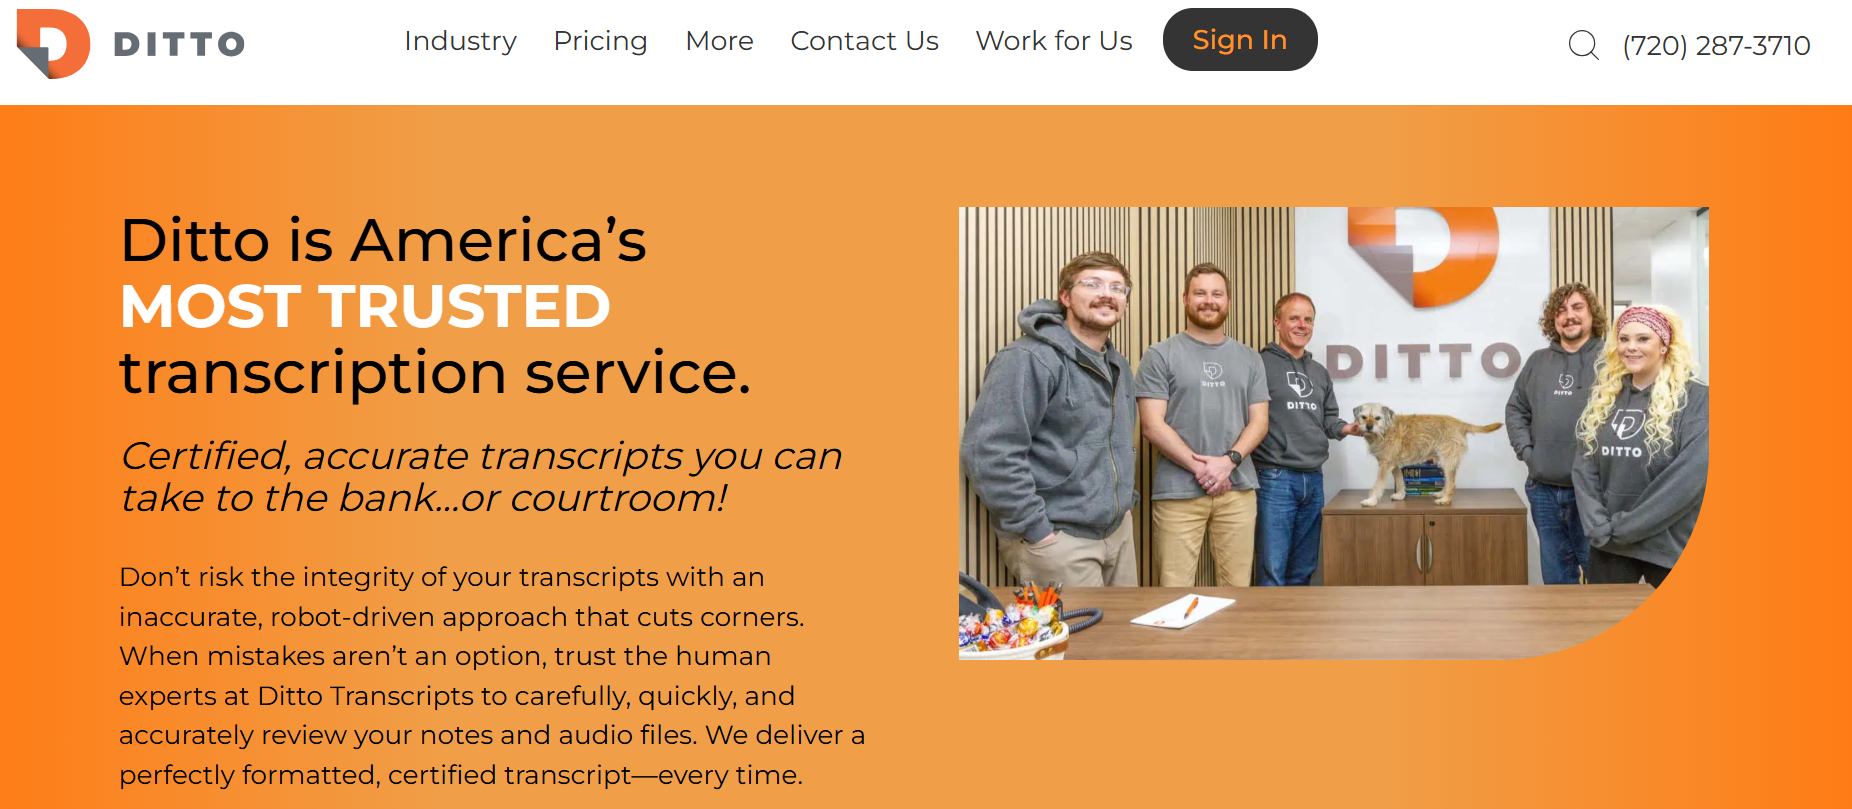Click the 'Don't risk the integrity' paragraph
The width and height of the screenshot is (1852, 809).
(491, 676)
